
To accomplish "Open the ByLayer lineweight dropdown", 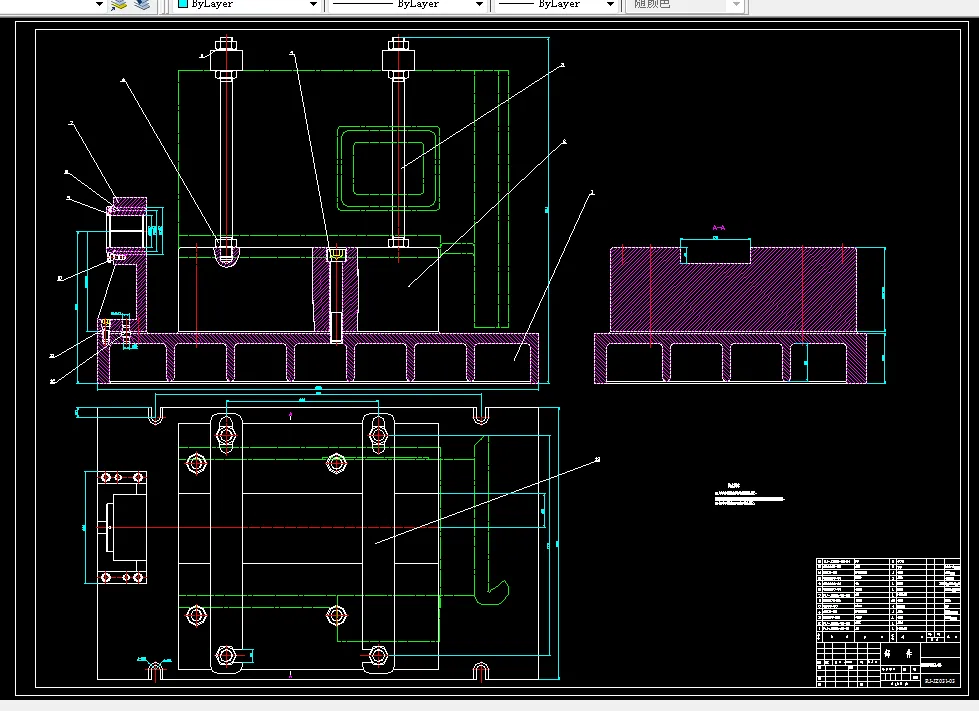I will 556,4.
